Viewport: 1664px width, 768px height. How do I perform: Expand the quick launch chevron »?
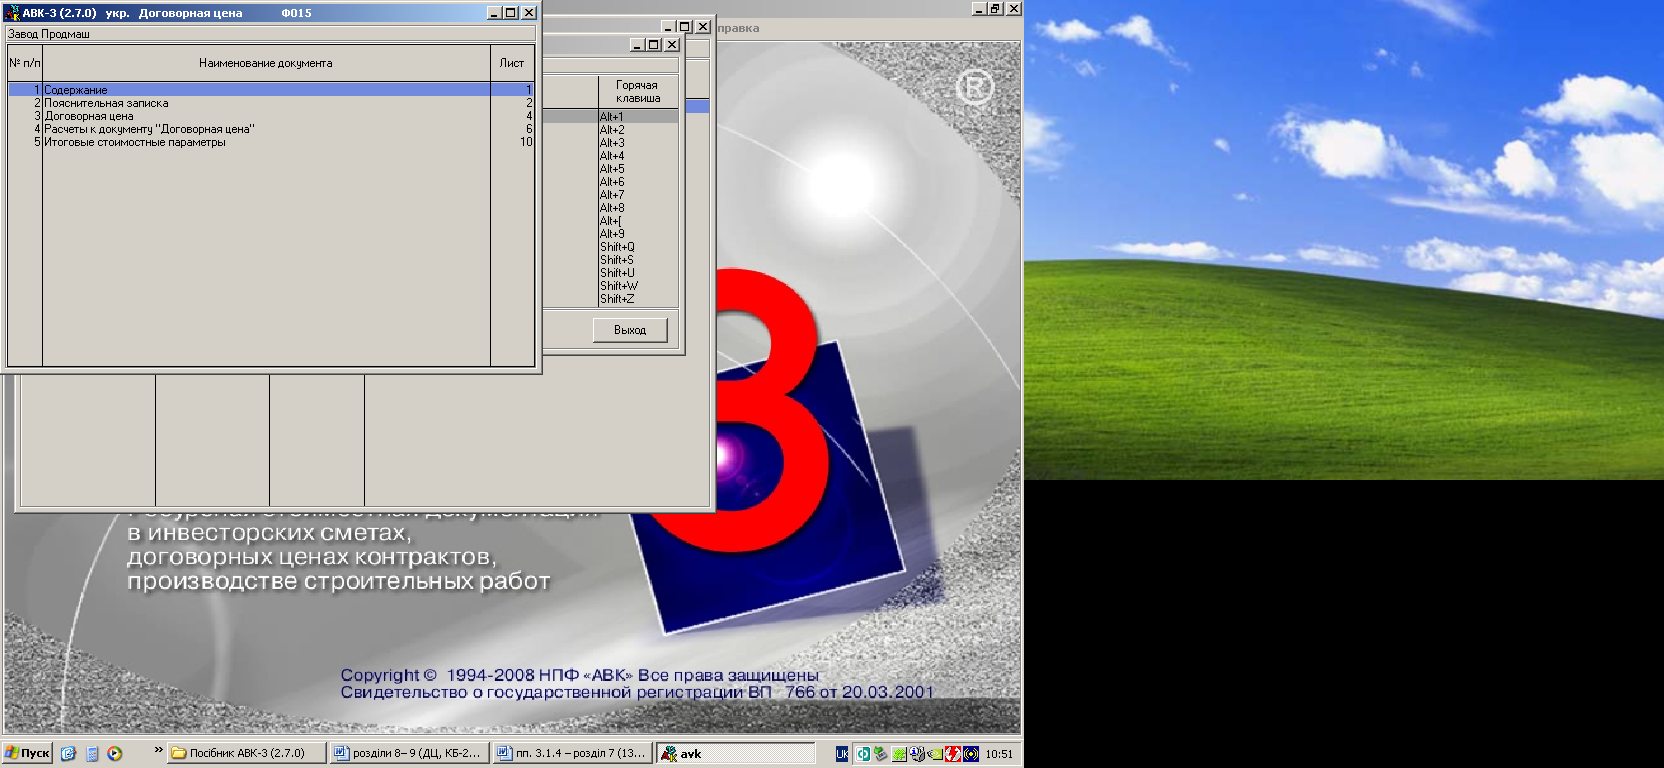pyautogui.click(x=158, y=749)
